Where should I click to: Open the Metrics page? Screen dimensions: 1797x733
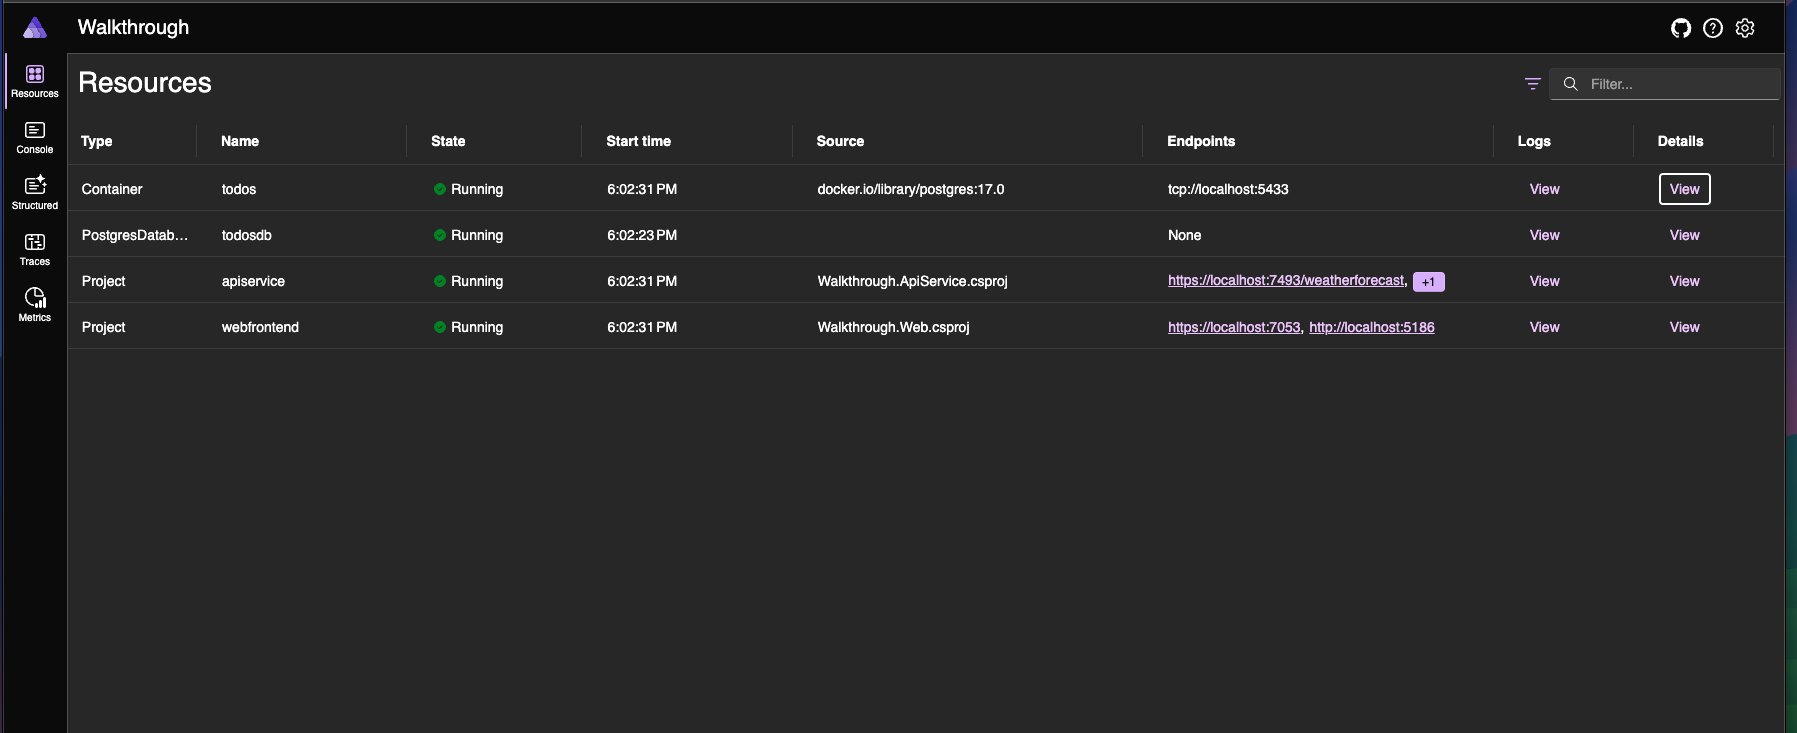(x=35, y=305)
